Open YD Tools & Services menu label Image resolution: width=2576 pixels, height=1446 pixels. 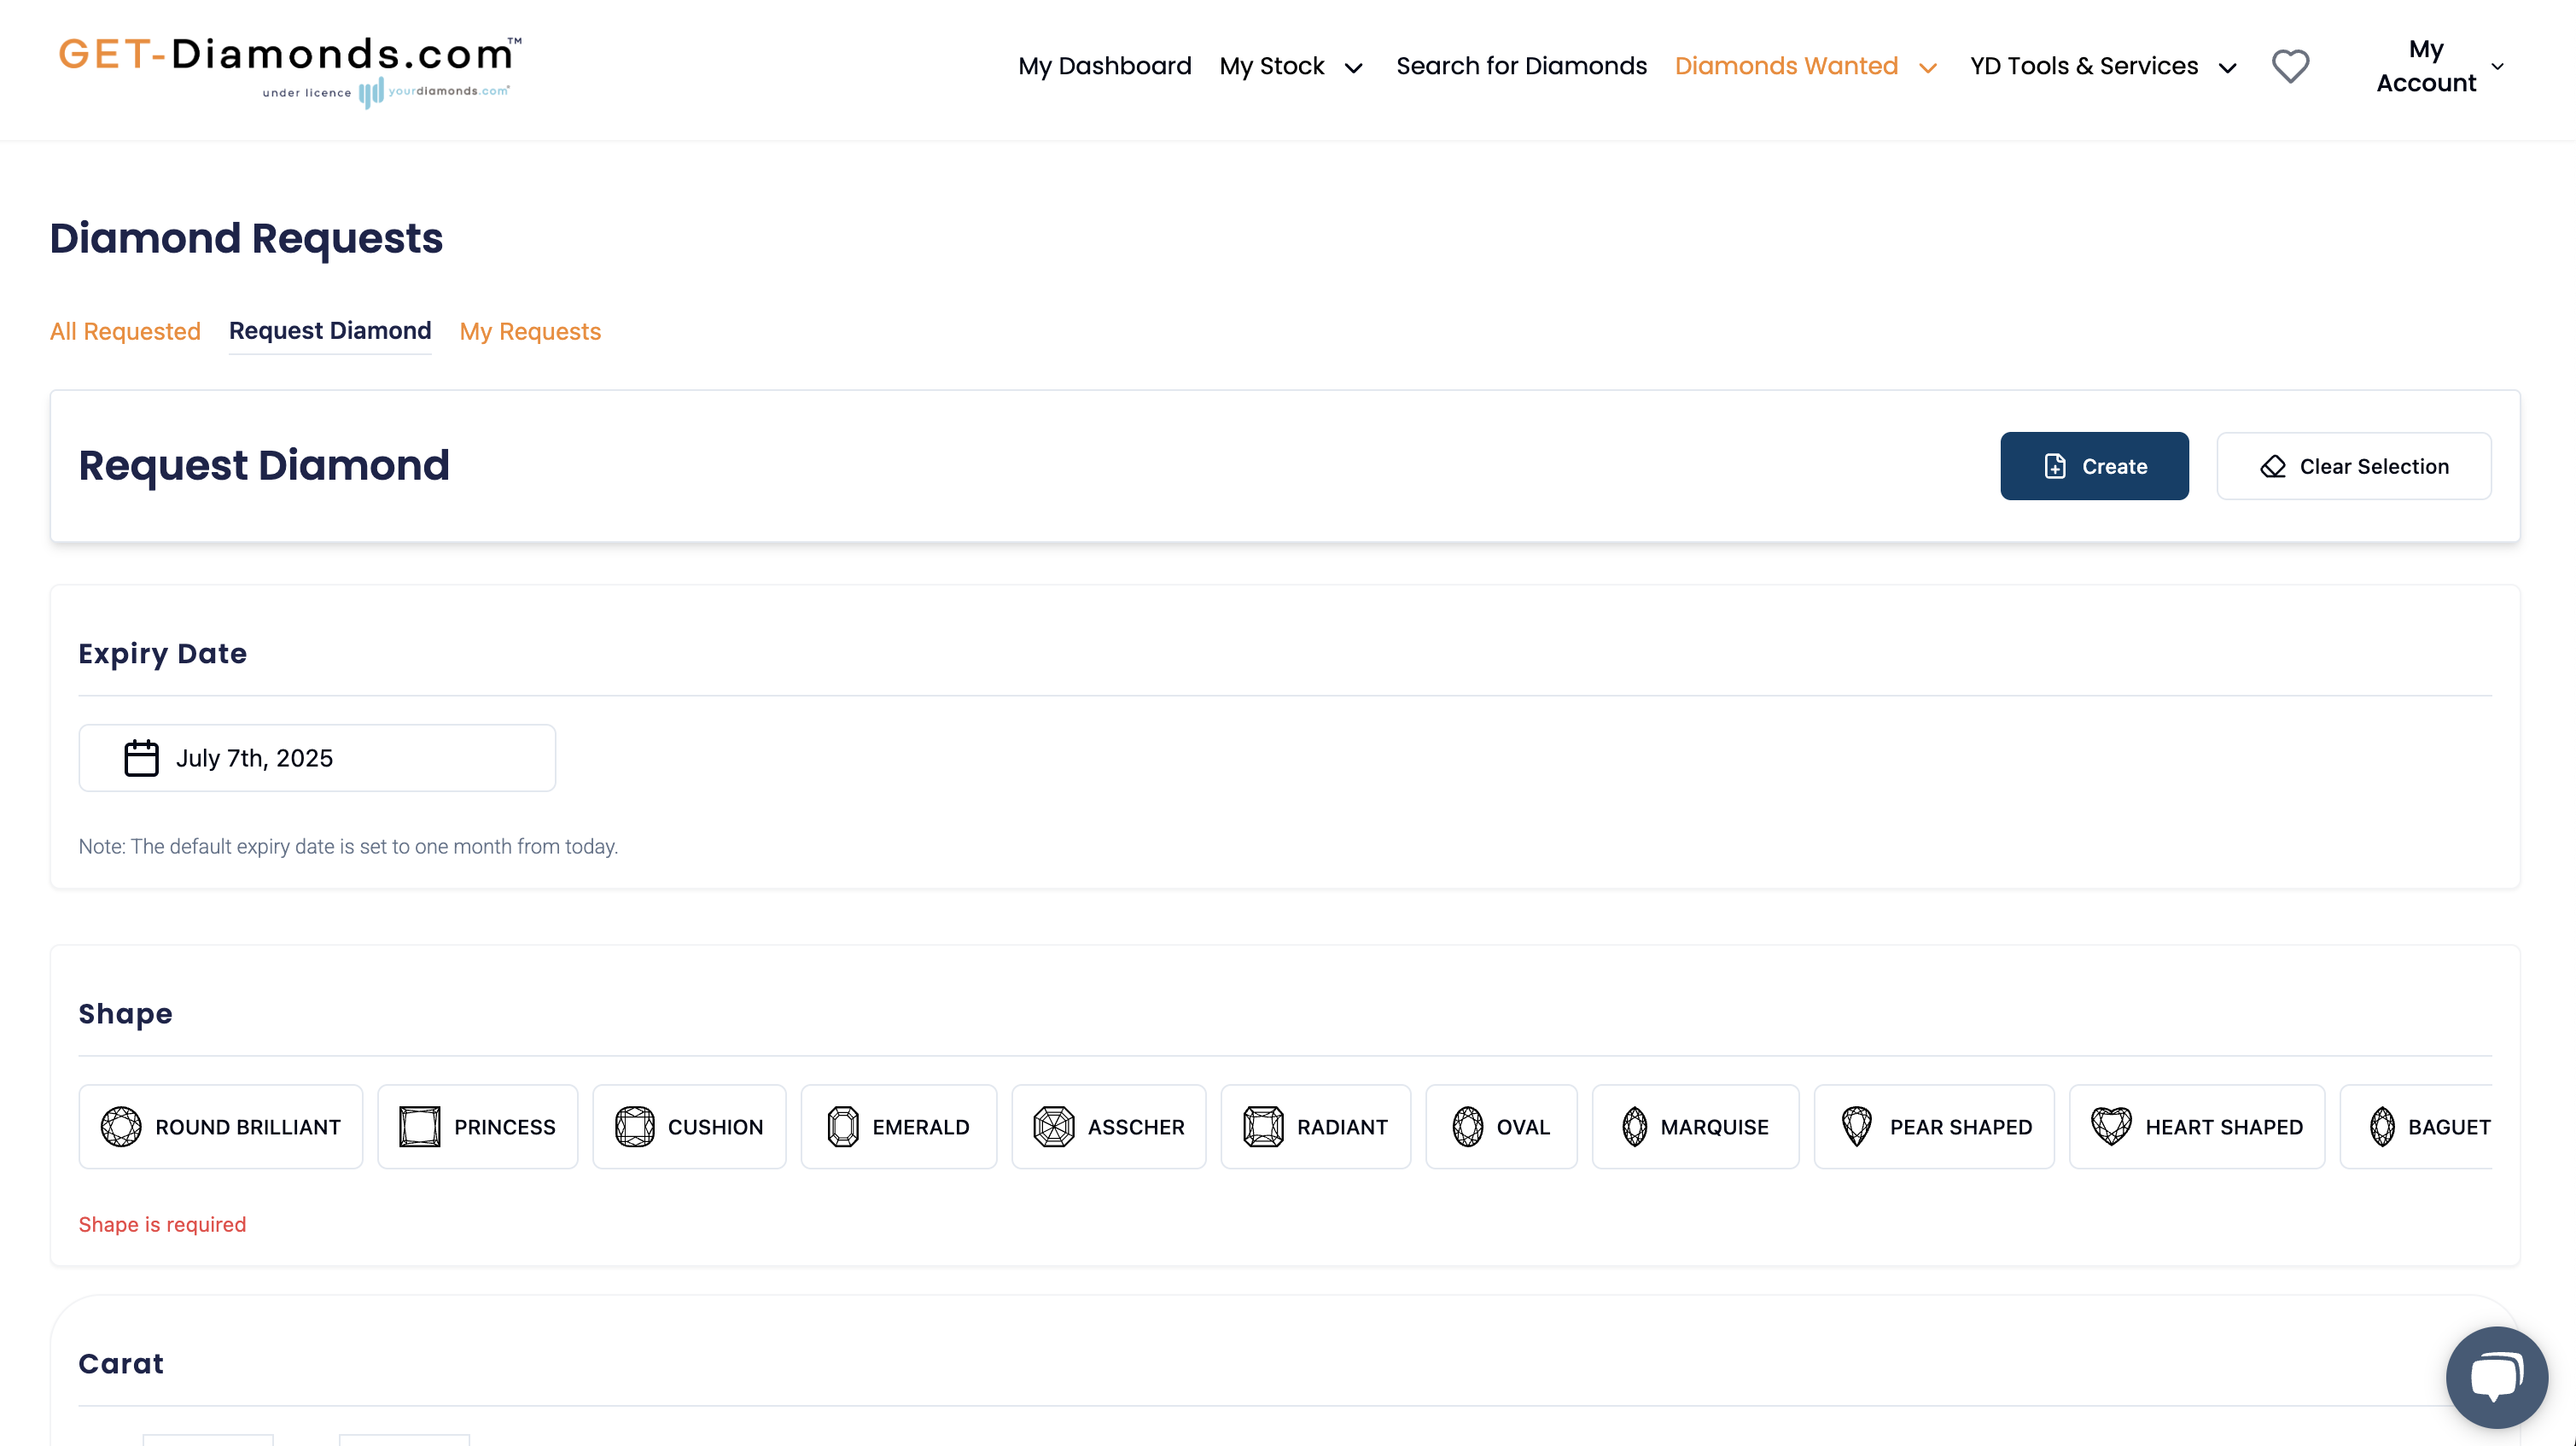pyautogui.click(x=2084, y=66)
